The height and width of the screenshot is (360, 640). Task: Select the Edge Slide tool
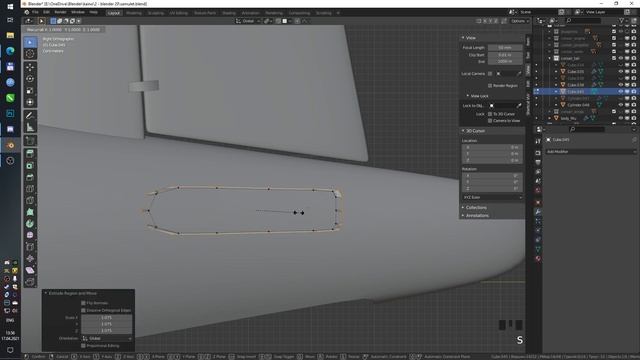tap(30, 247)
